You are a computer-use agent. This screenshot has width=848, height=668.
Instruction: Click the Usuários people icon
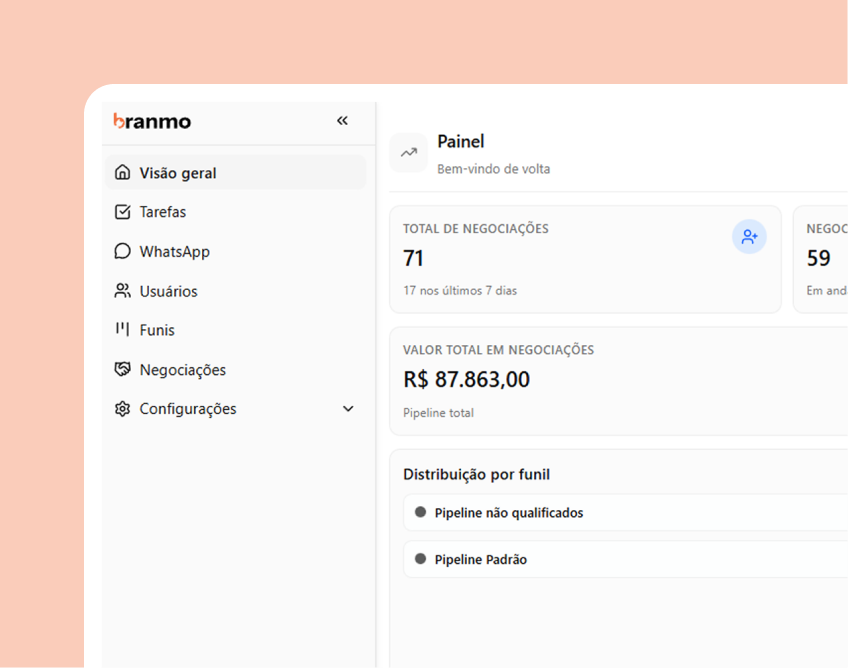click(123, 291)
